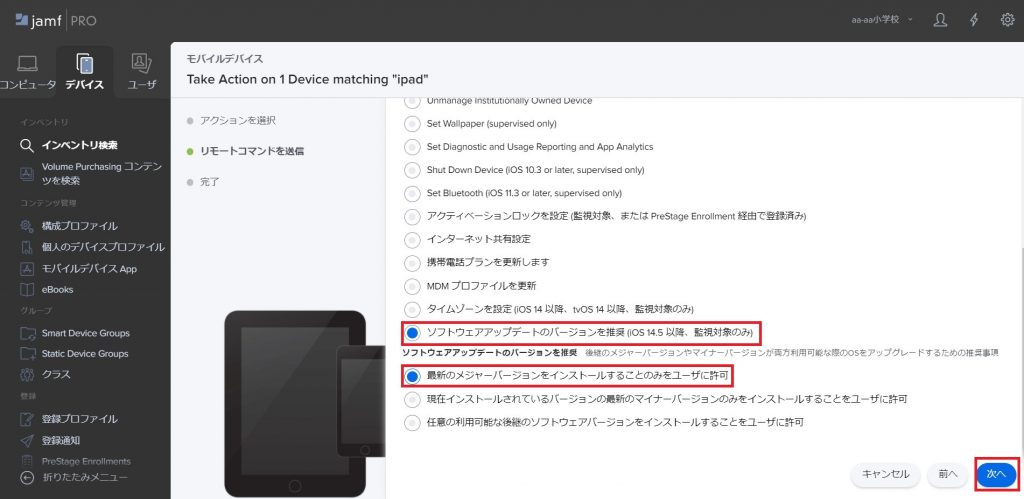This screenshot has width=1024, height=499.
Task: Open 登録プロファイル in the sidebar
Action: [80, 419]
